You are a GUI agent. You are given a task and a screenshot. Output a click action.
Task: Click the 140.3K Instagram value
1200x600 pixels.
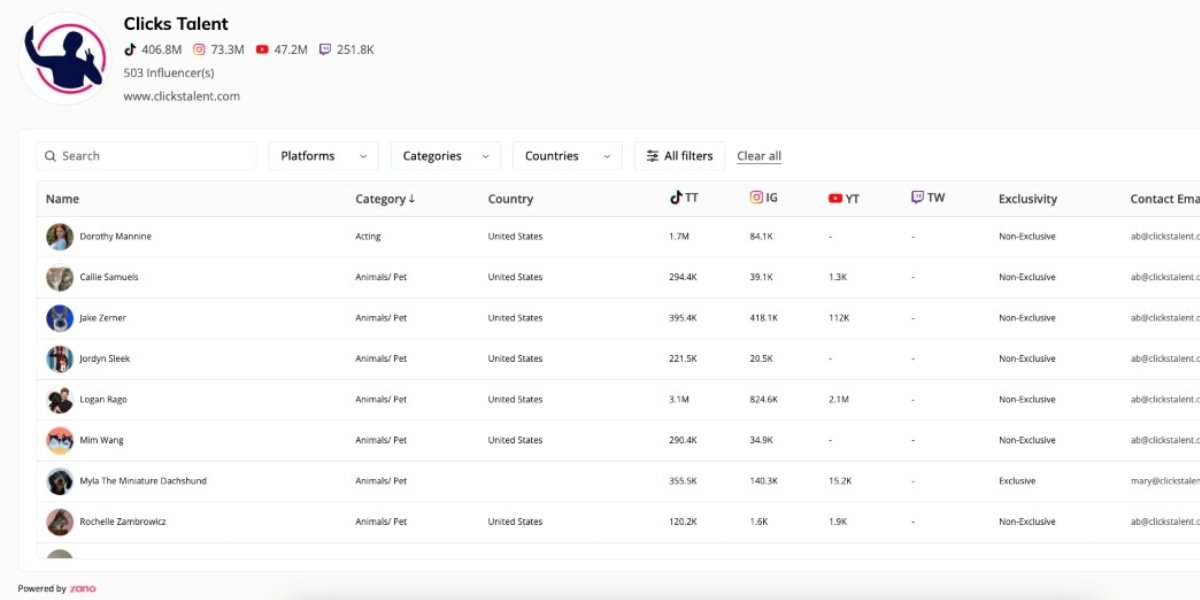click(763, 481)
